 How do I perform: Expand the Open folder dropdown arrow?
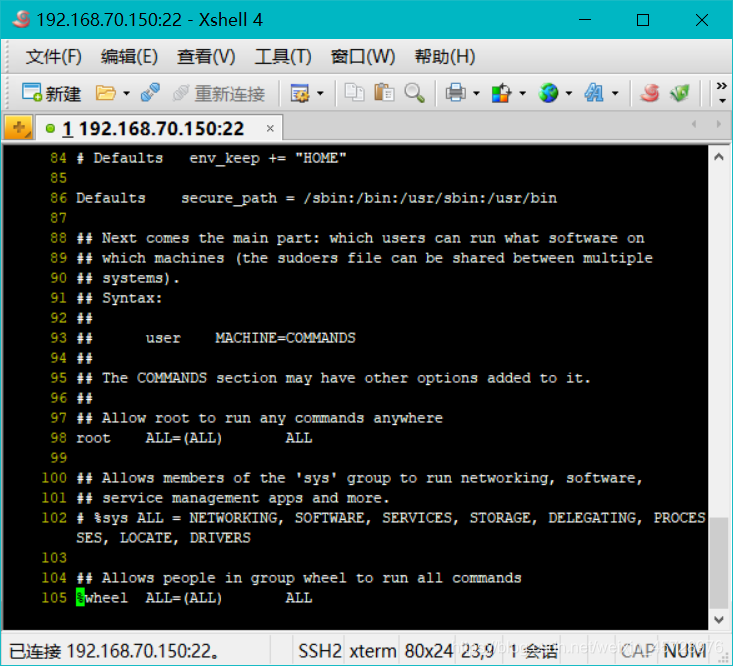pyautogui.click(x=126, y=93)
